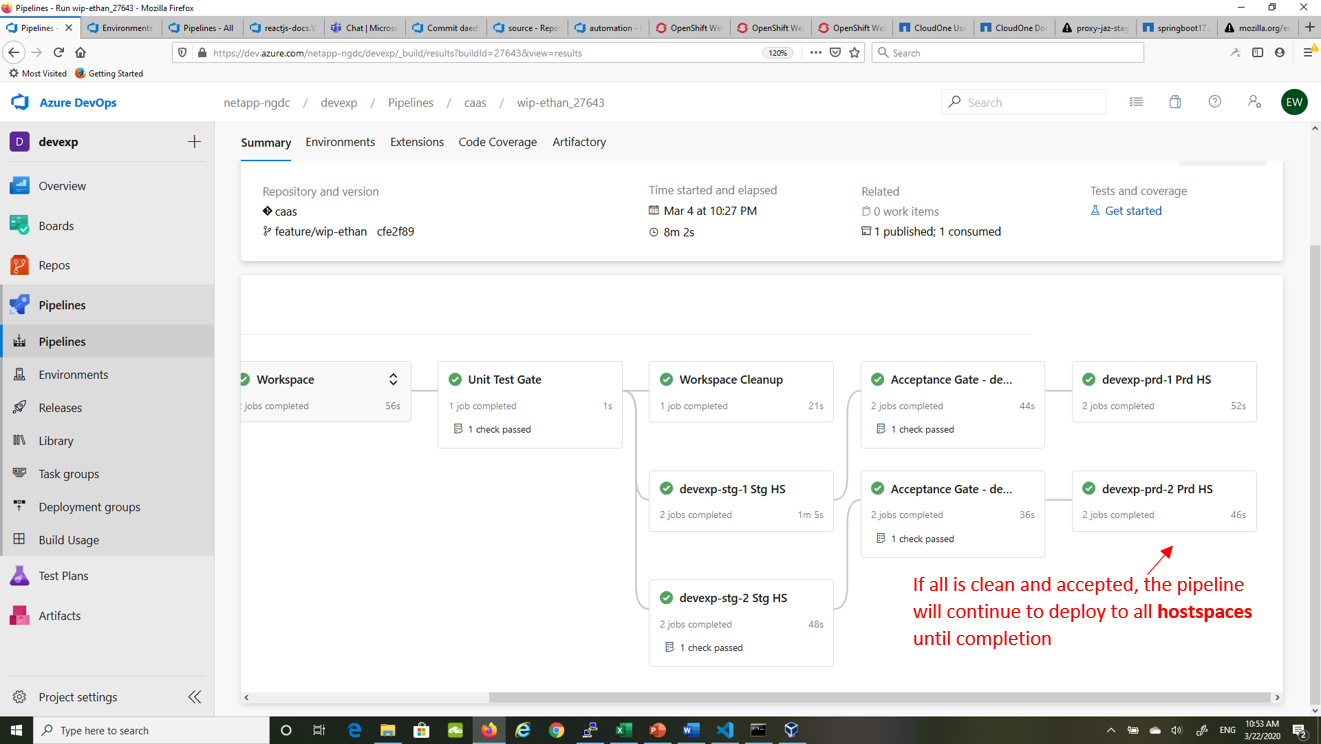Open the Windows Start menu
The height and width of the screenshot is (744, 1321).
pos(16,730)
